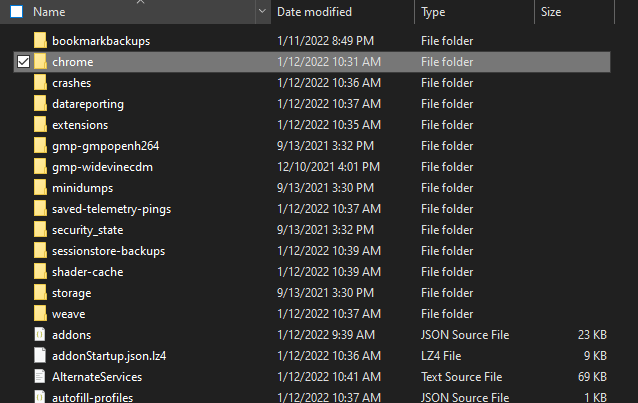Screen dimensions: 638x403
Task: Click the extensions folder icon
Action: coord(40,125)
